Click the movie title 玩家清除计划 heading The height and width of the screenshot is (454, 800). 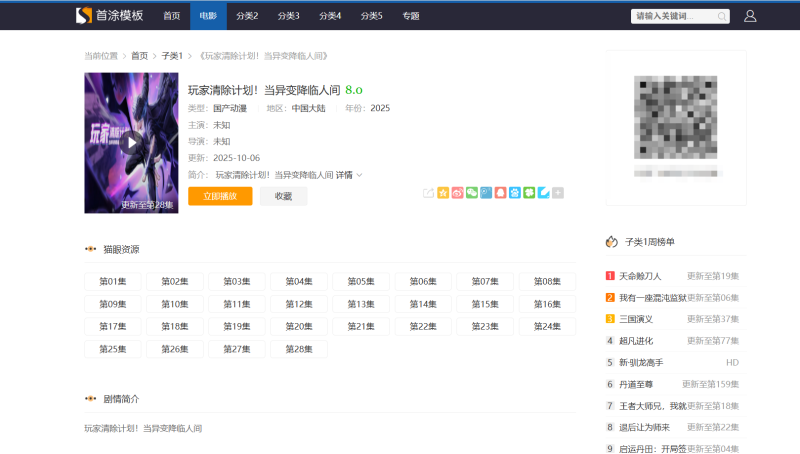tap(264, 90)
